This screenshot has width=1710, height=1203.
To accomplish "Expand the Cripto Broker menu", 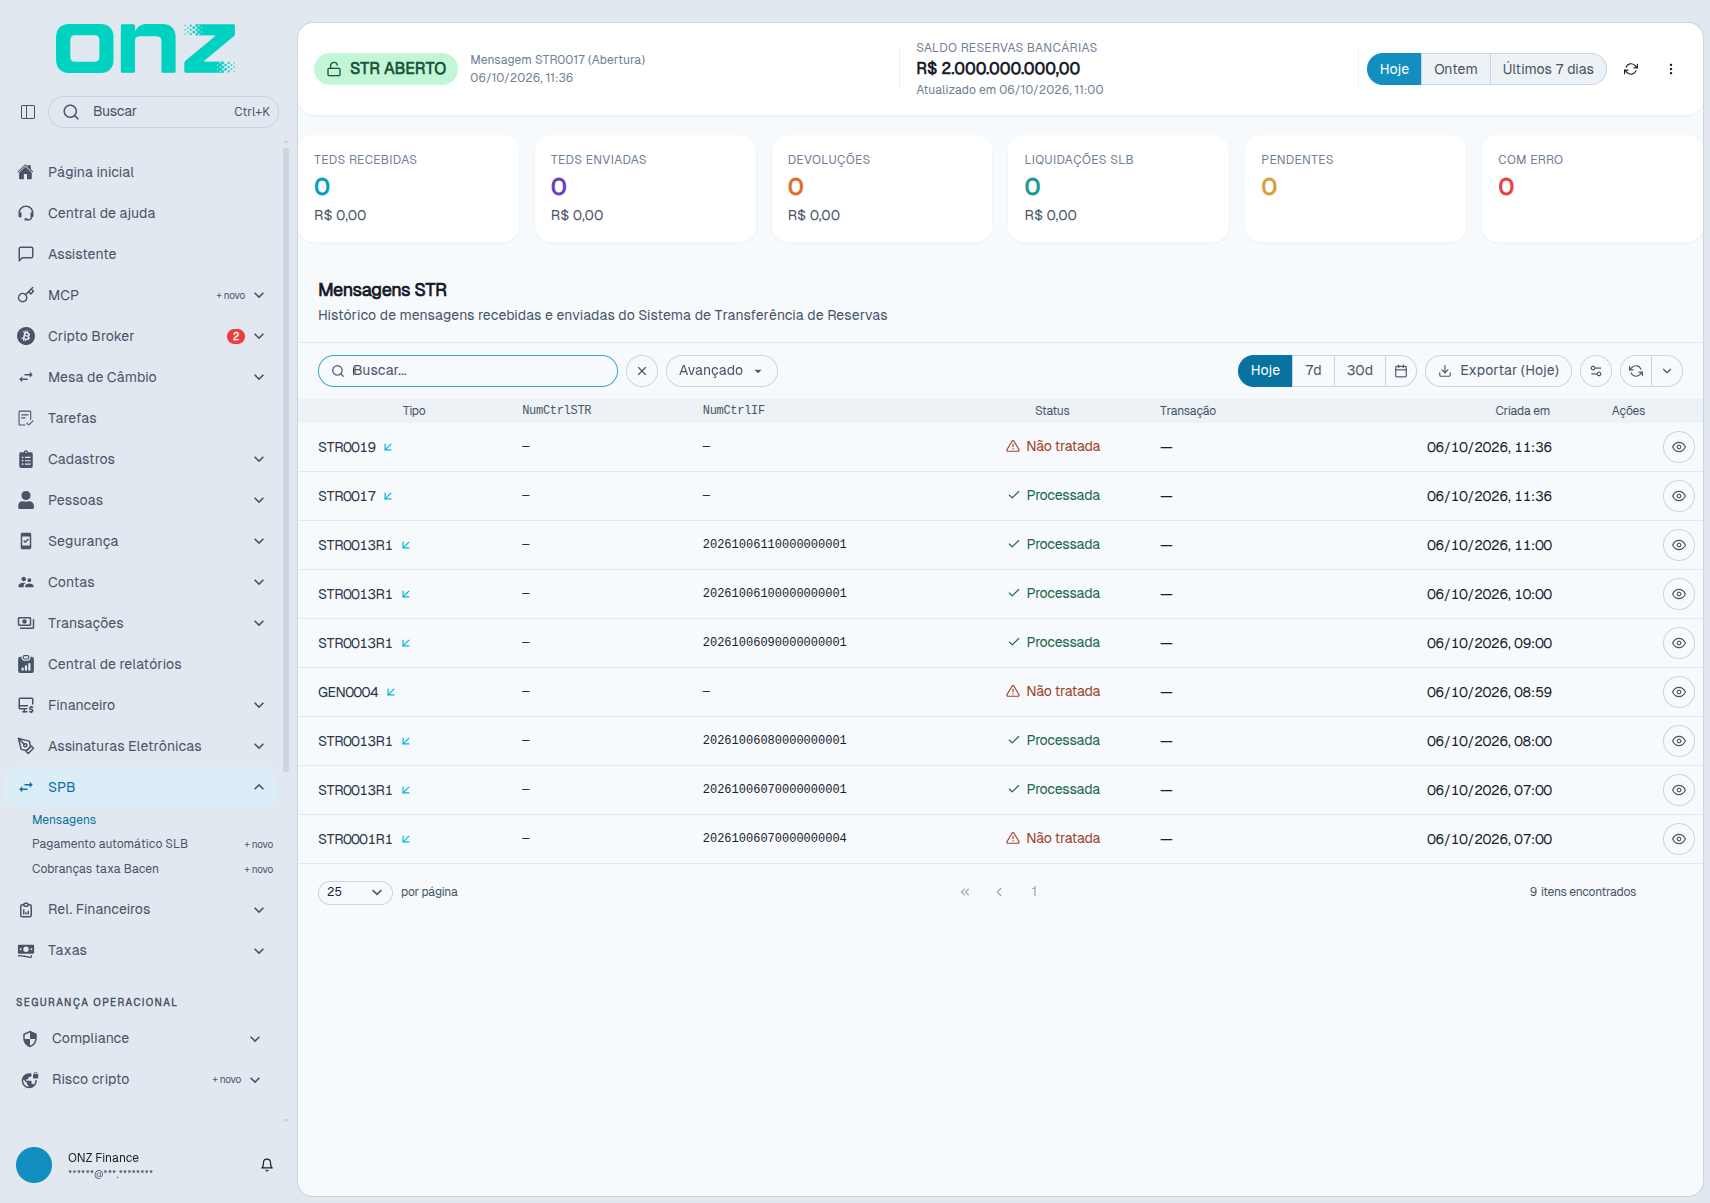I will point(259,336).
